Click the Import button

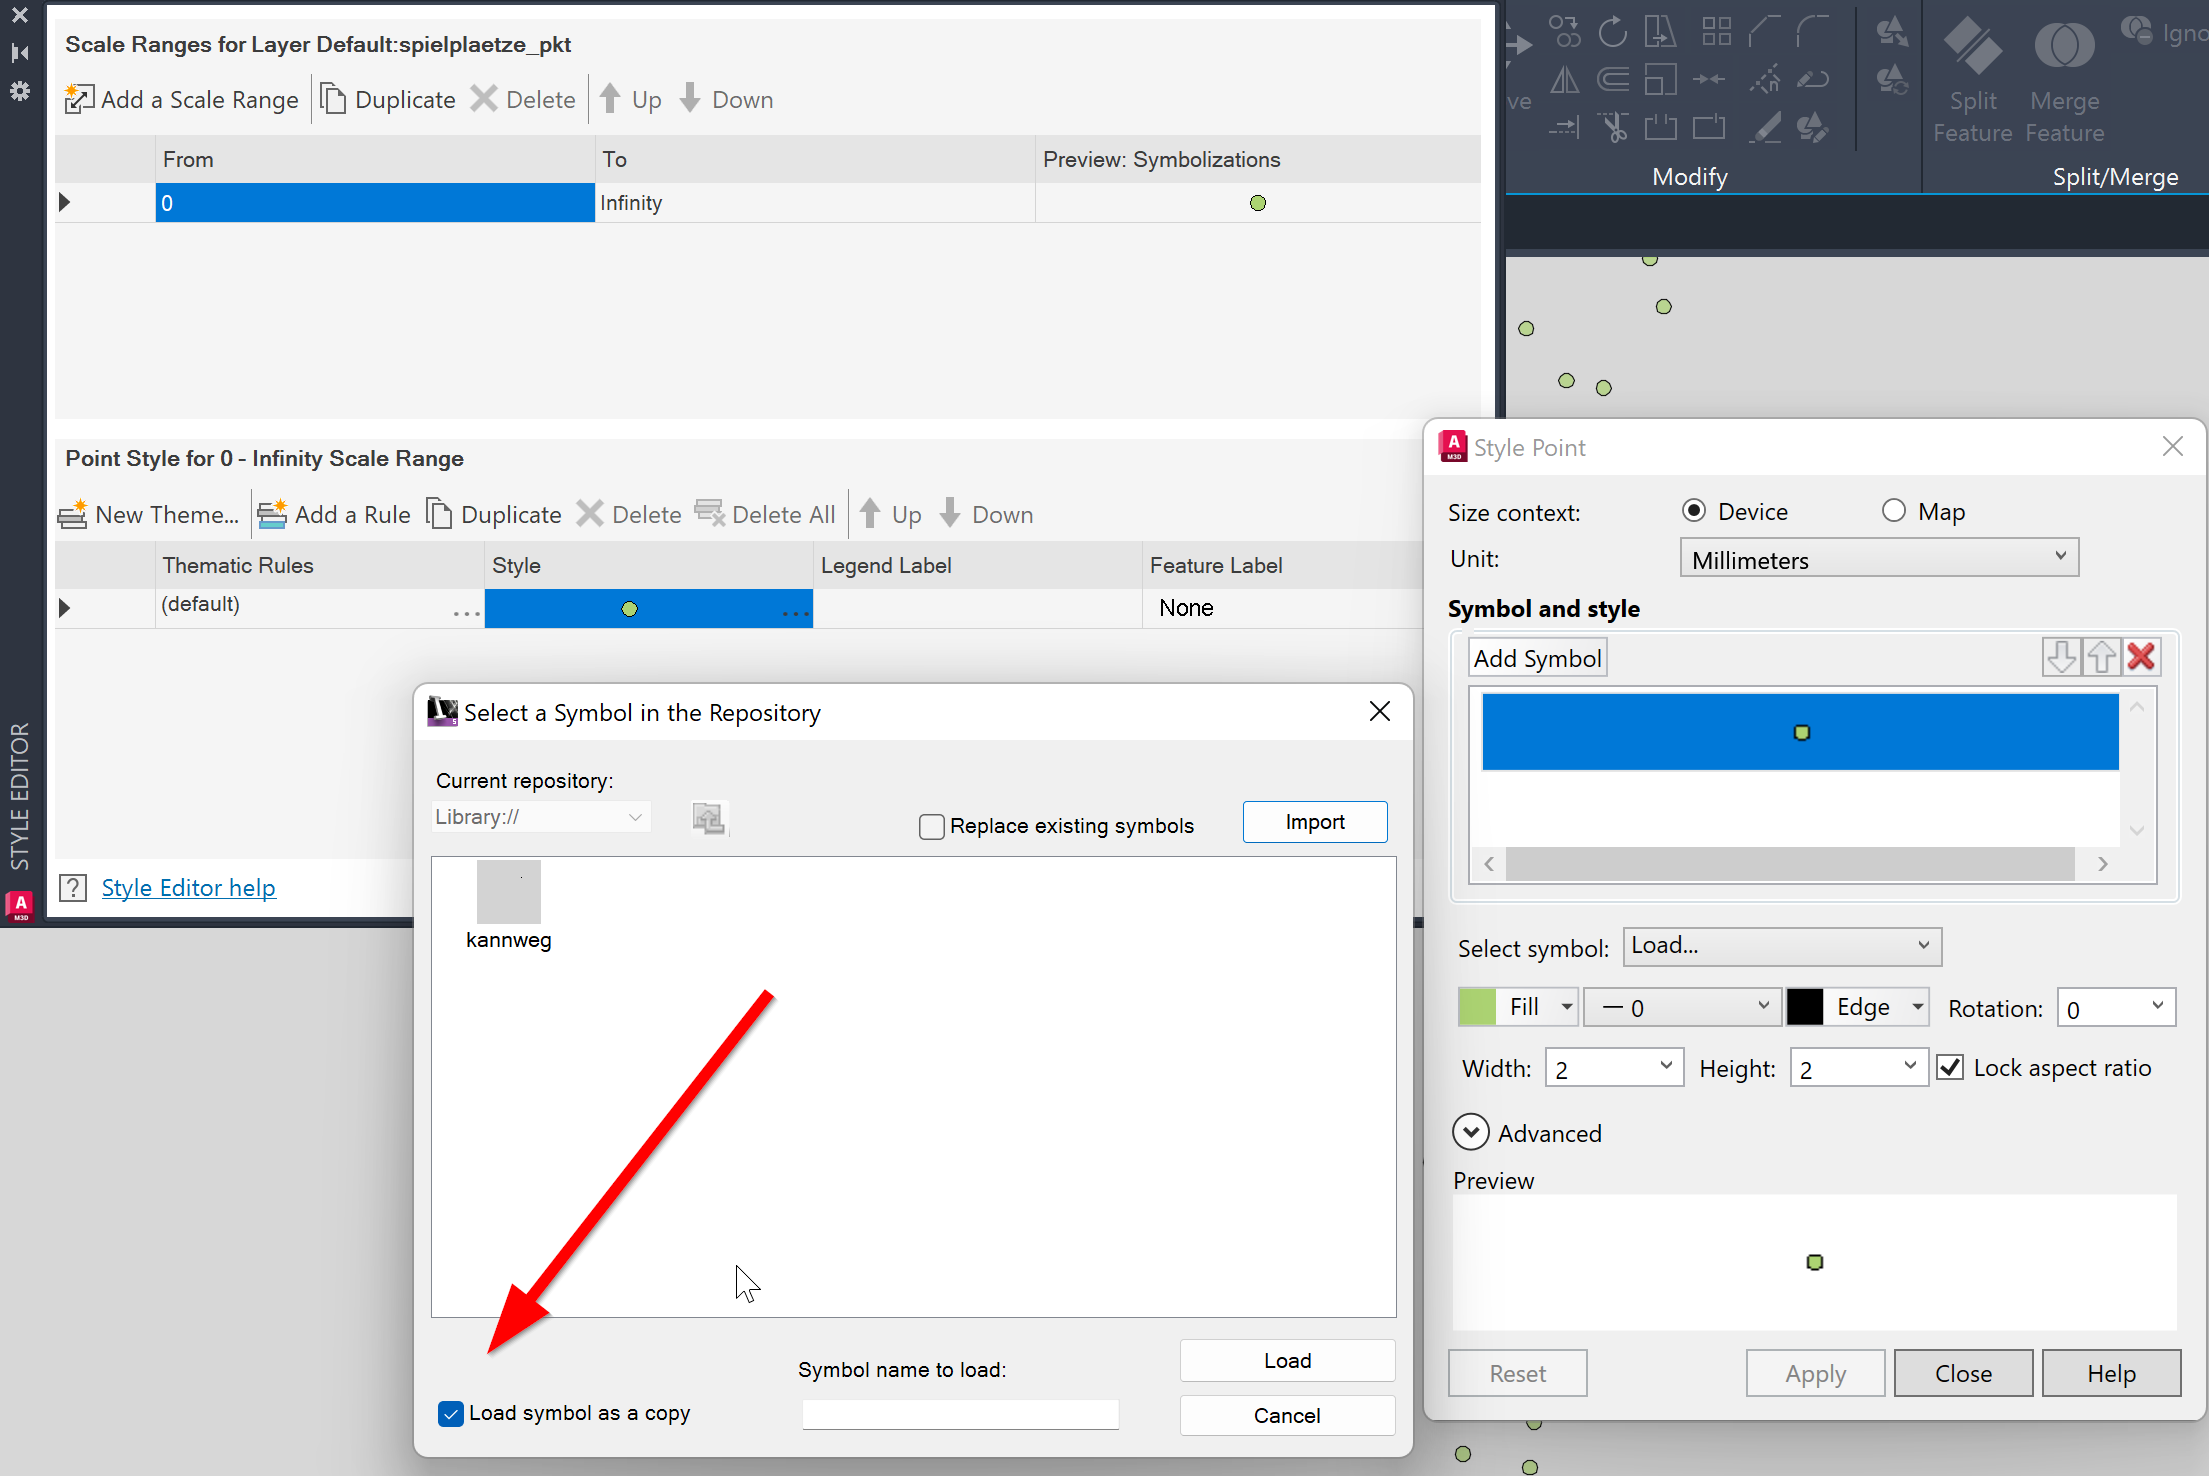pyautogui.click(x=1314, y=822)
